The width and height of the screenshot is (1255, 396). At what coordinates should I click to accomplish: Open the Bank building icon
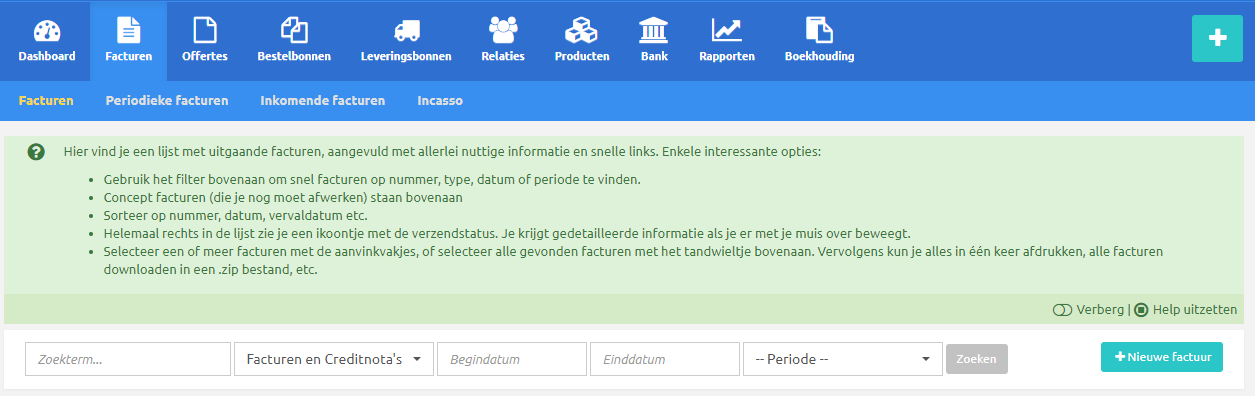tap(654, 30)
